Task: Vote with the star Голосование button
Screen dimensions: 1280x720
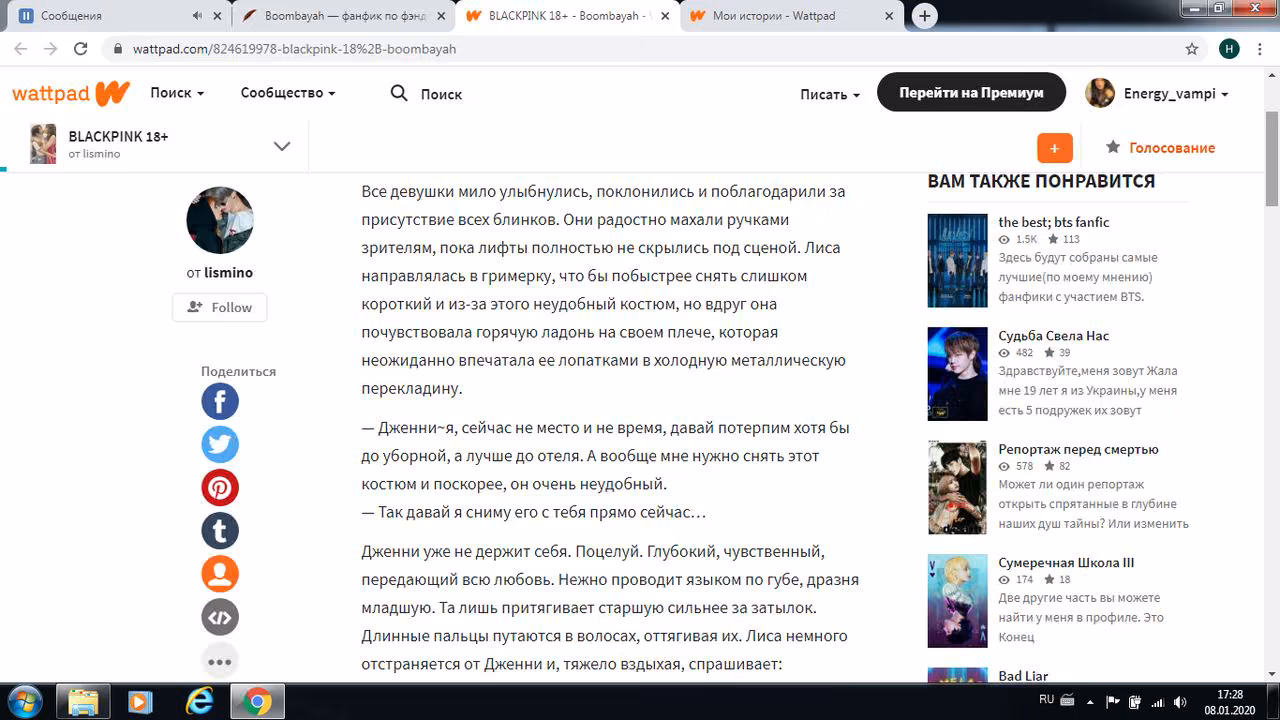Action: (1160, 147)
